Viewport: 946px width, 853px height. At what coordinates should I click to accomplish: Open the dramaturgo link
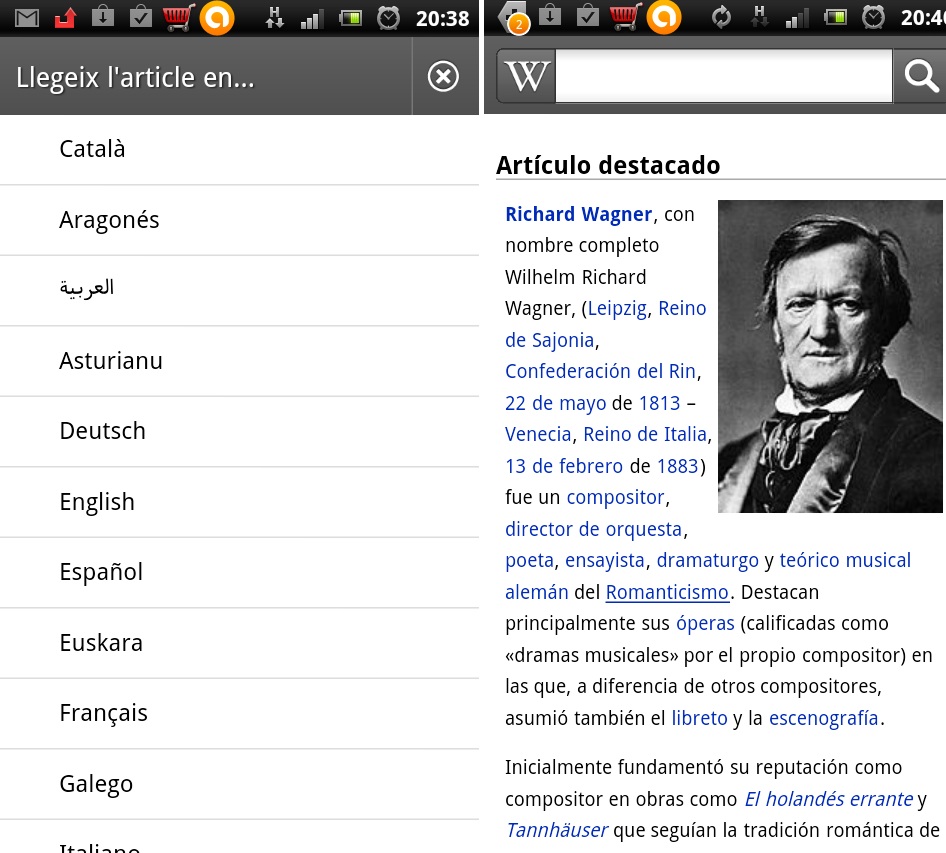707,560
